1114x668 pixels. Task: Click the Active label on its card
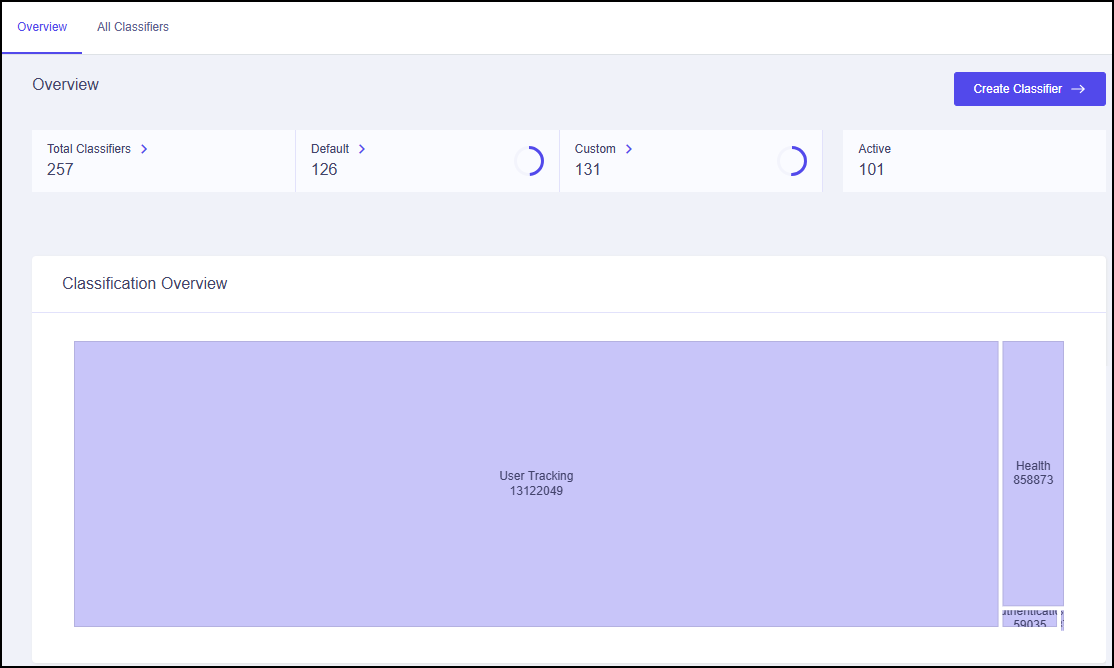coord(874,148)
